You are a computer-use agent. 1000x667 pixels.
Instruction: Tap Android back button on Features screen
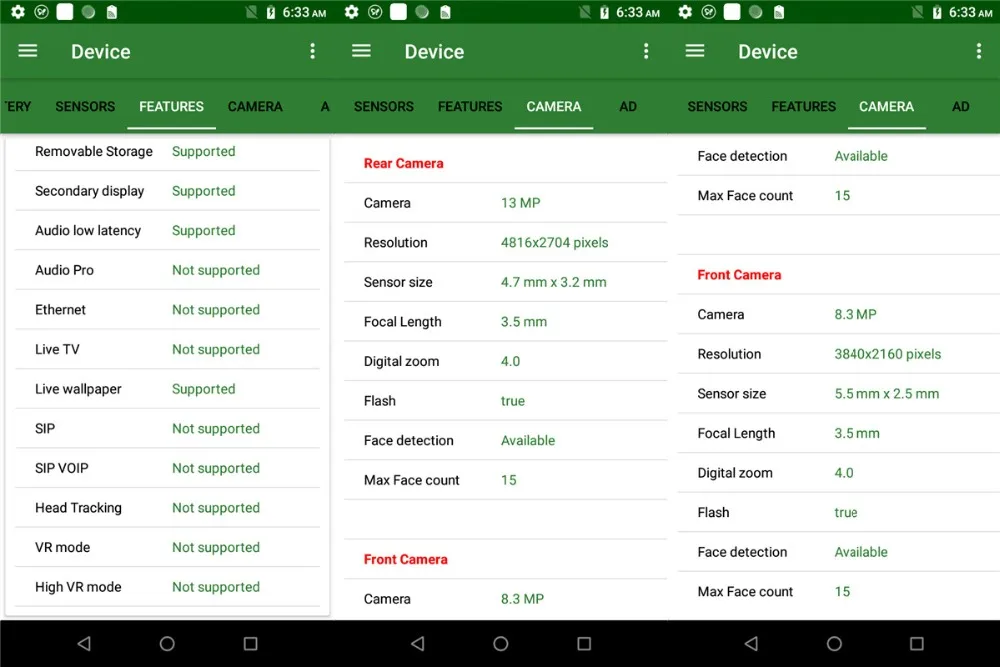pos(84,643)
